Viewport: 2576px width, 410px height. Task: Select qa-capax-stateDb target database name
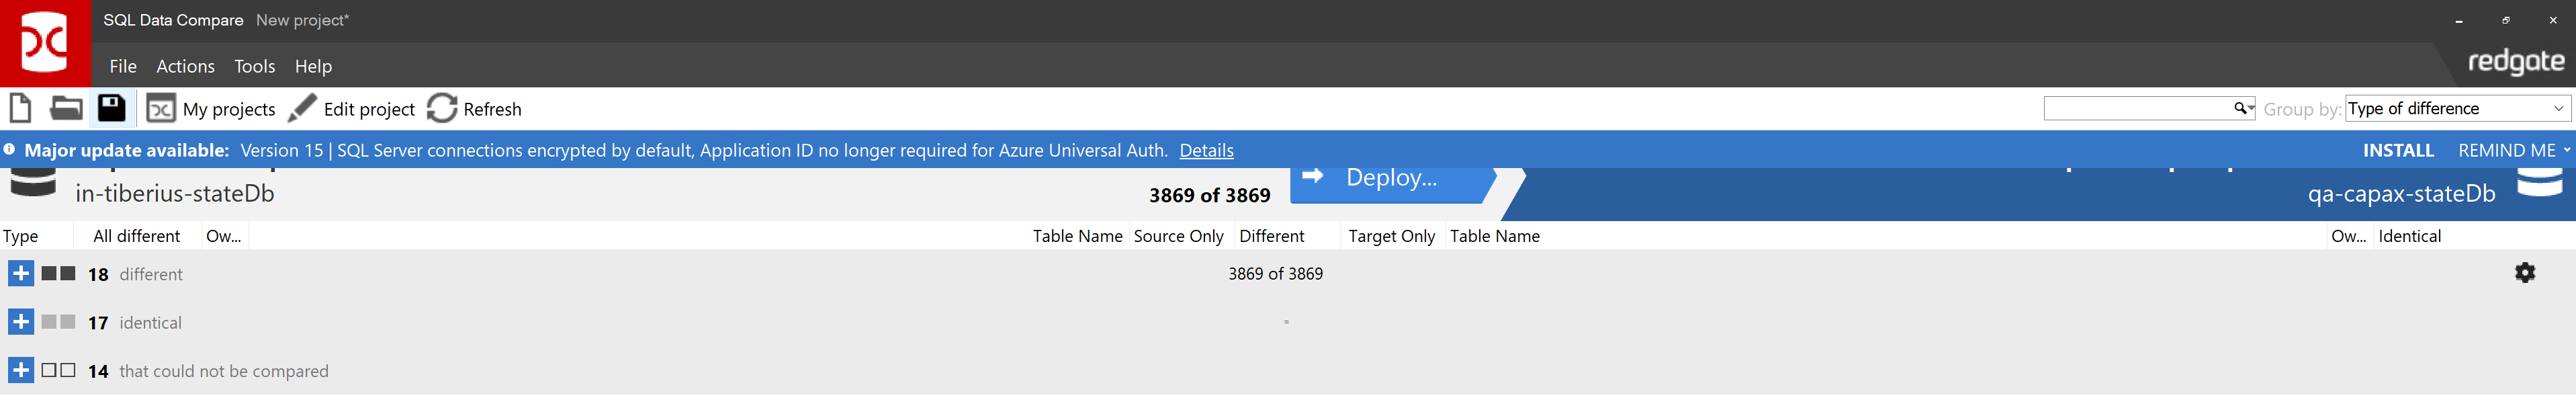pos(2401,194)
